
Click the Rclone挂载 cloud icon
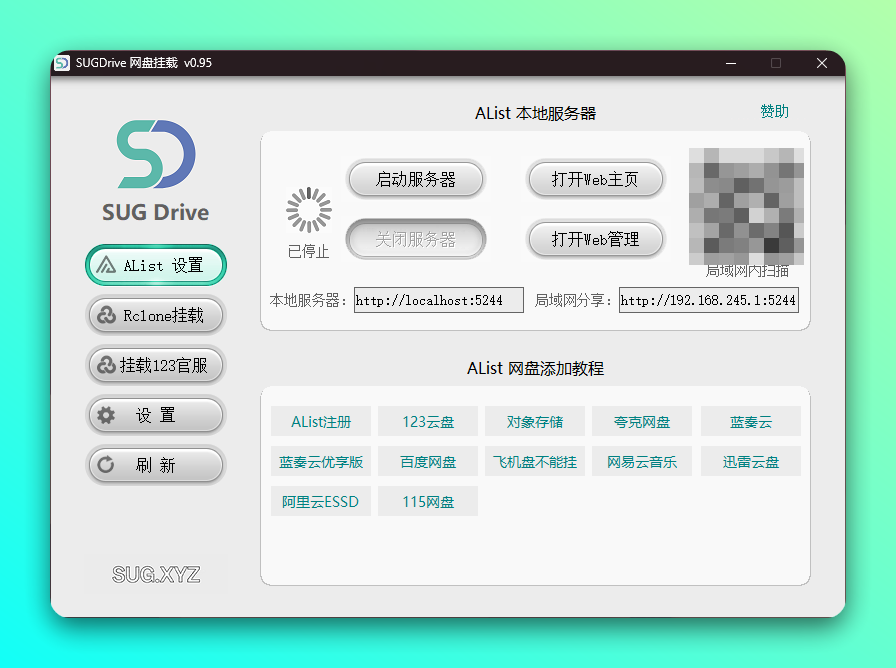tap(106, 315)
